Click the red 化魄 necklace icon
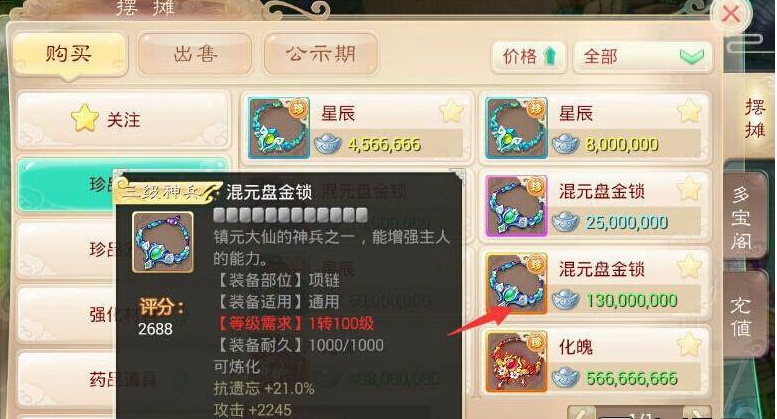This screenshot has width=777, height=419. 516,362
